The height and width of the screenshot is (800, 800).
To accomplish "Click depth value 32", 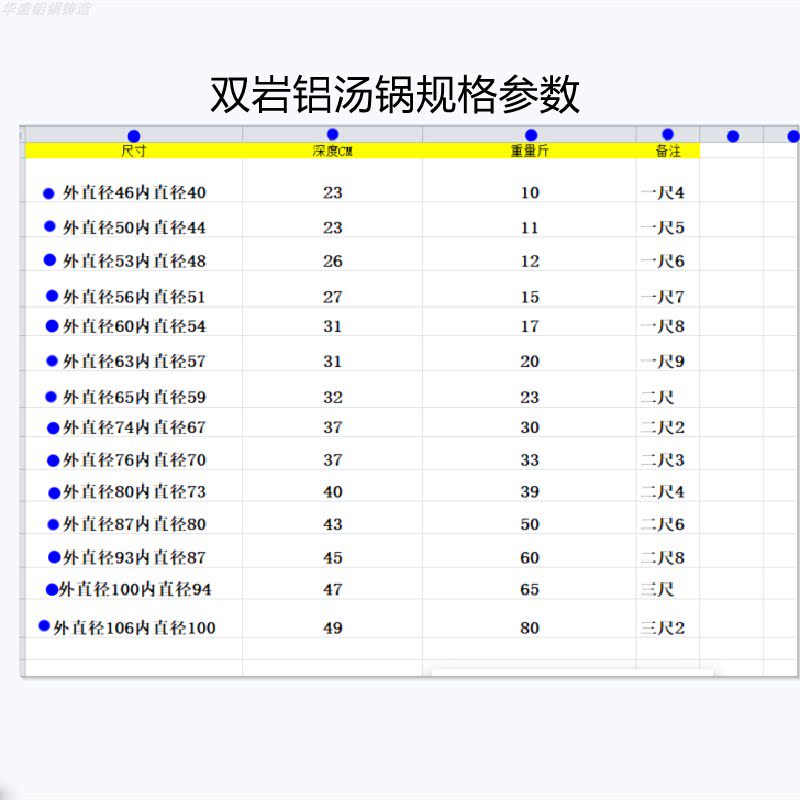I will point(333,397).
